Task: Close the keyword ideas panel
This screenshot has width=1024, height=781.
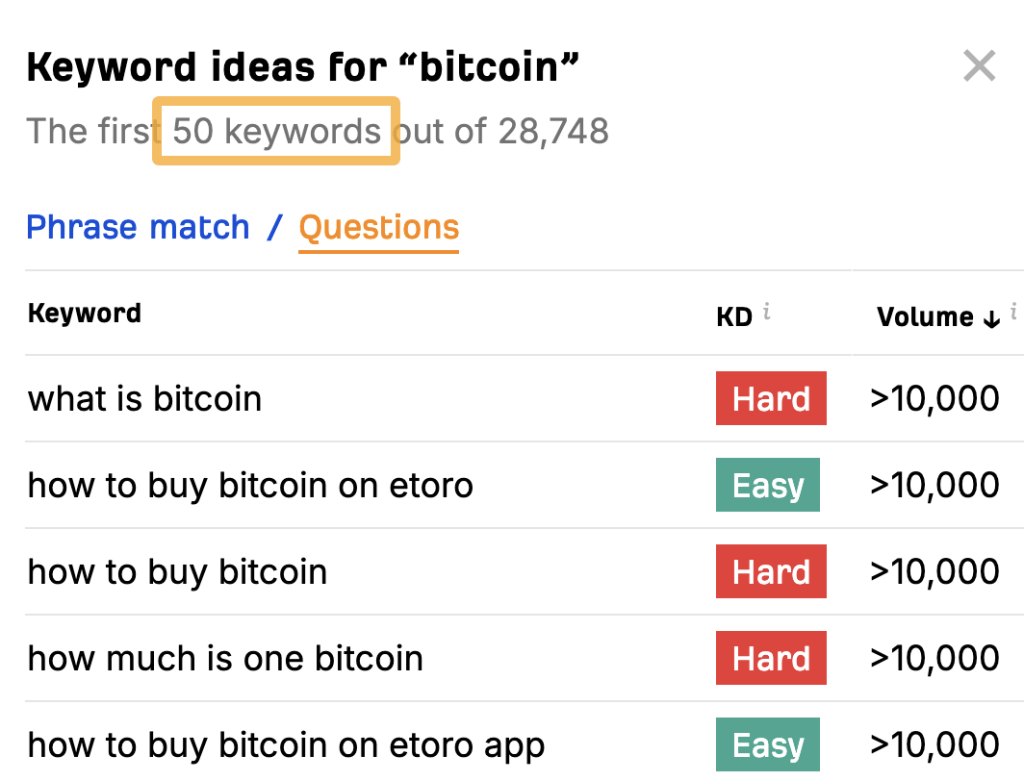Action: pyautogui.click(x=979, y=67)
